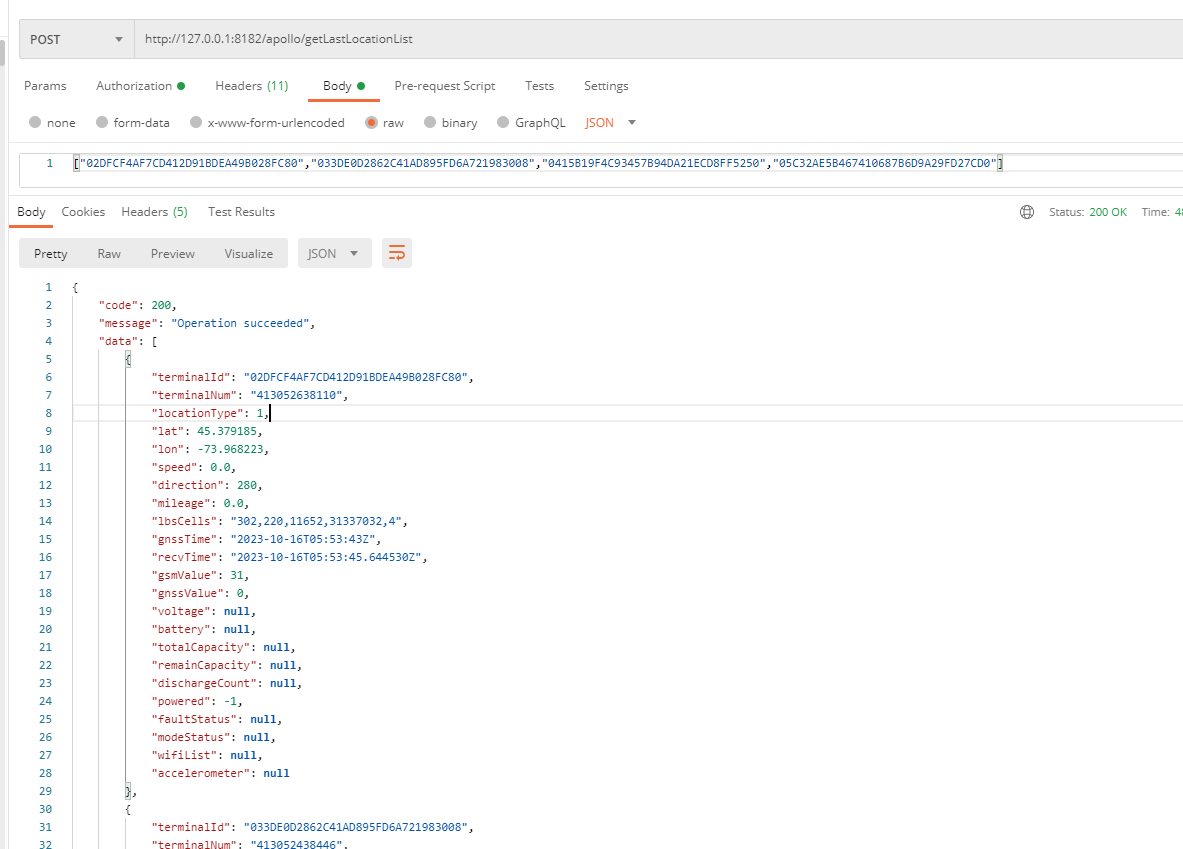Image resolution: width=1183 pixels, height=849 pixels.
Task: Click the globe network icon near Status
Action: 1026,212
